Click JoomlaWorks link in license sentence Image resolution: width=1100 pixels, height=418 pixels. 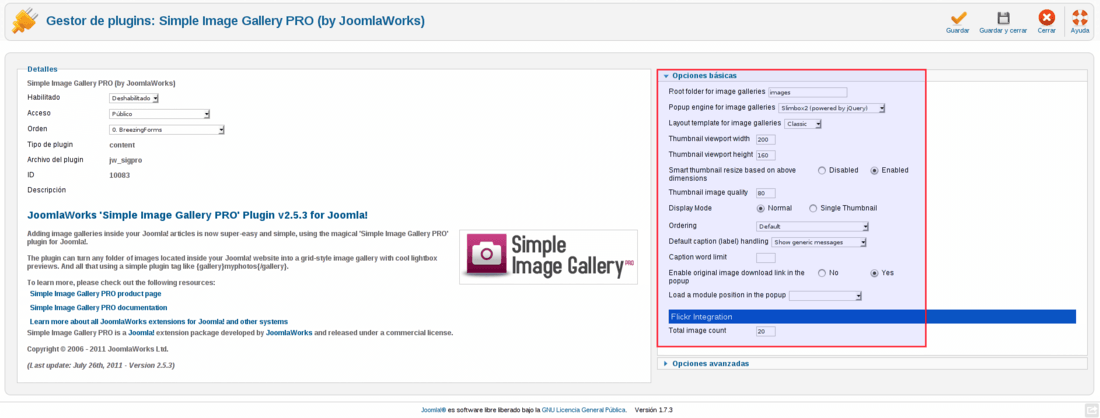(289, 332)
